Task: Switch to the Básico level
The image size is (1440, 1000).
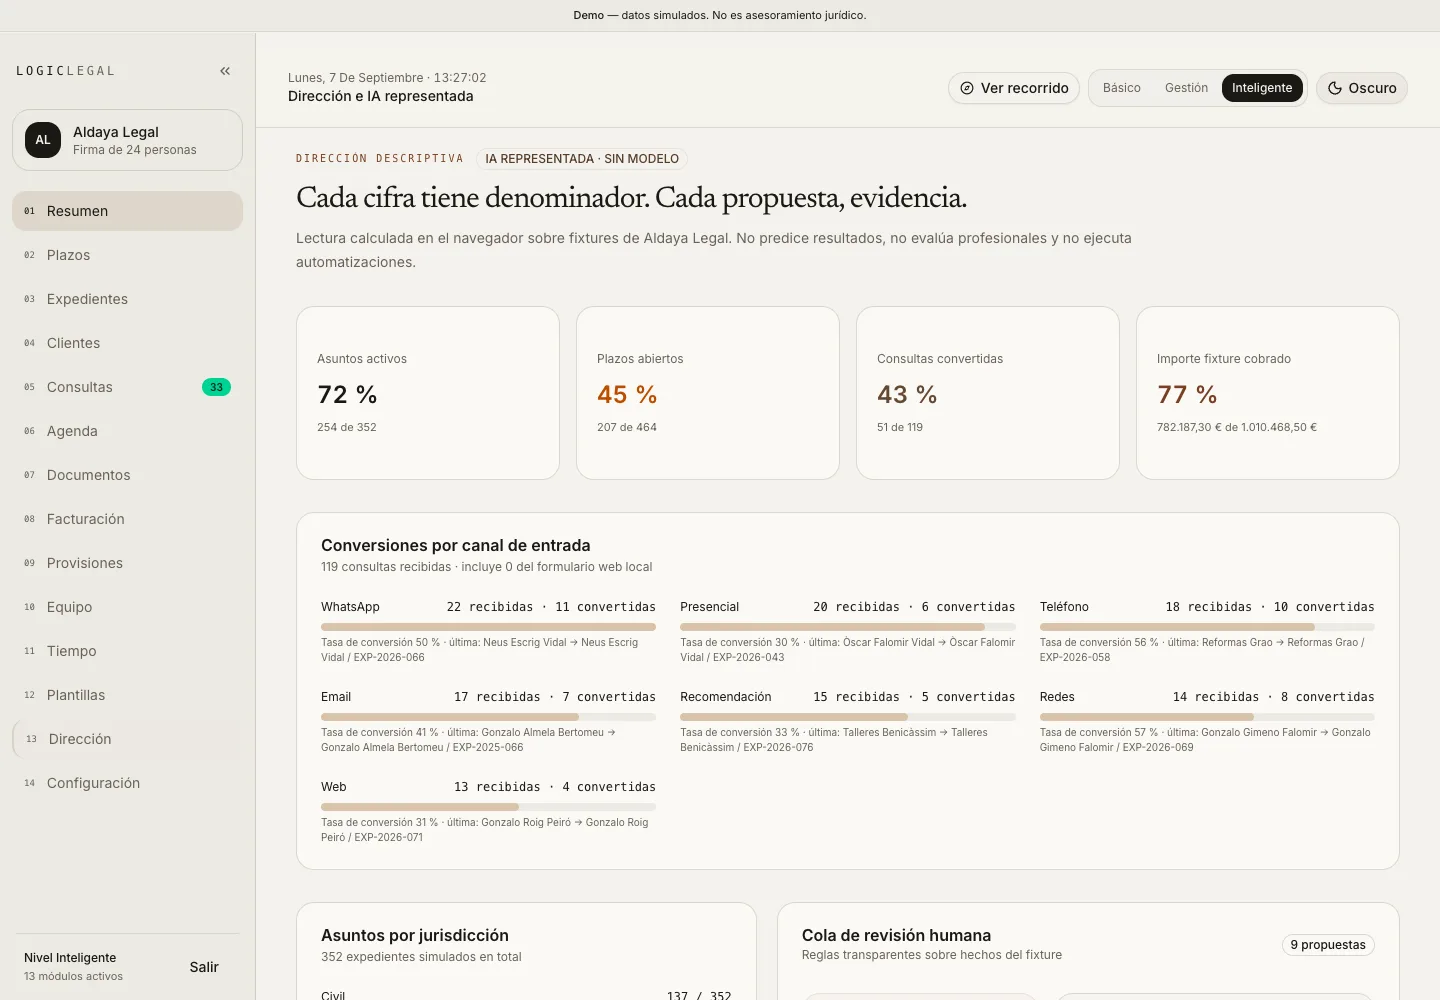Action: (1122, 88)
